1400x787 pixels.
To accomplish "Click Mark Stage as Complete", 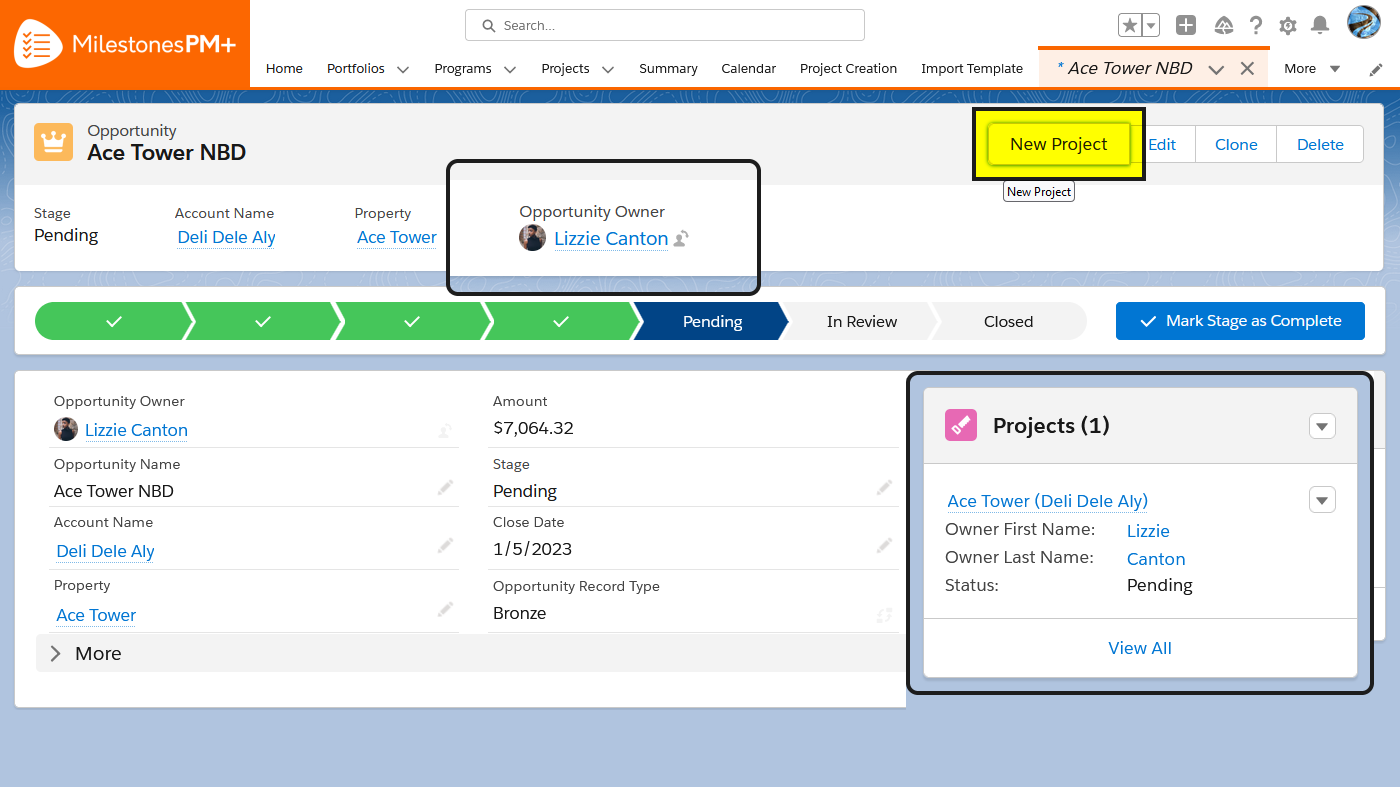I will pos(1240,321).
